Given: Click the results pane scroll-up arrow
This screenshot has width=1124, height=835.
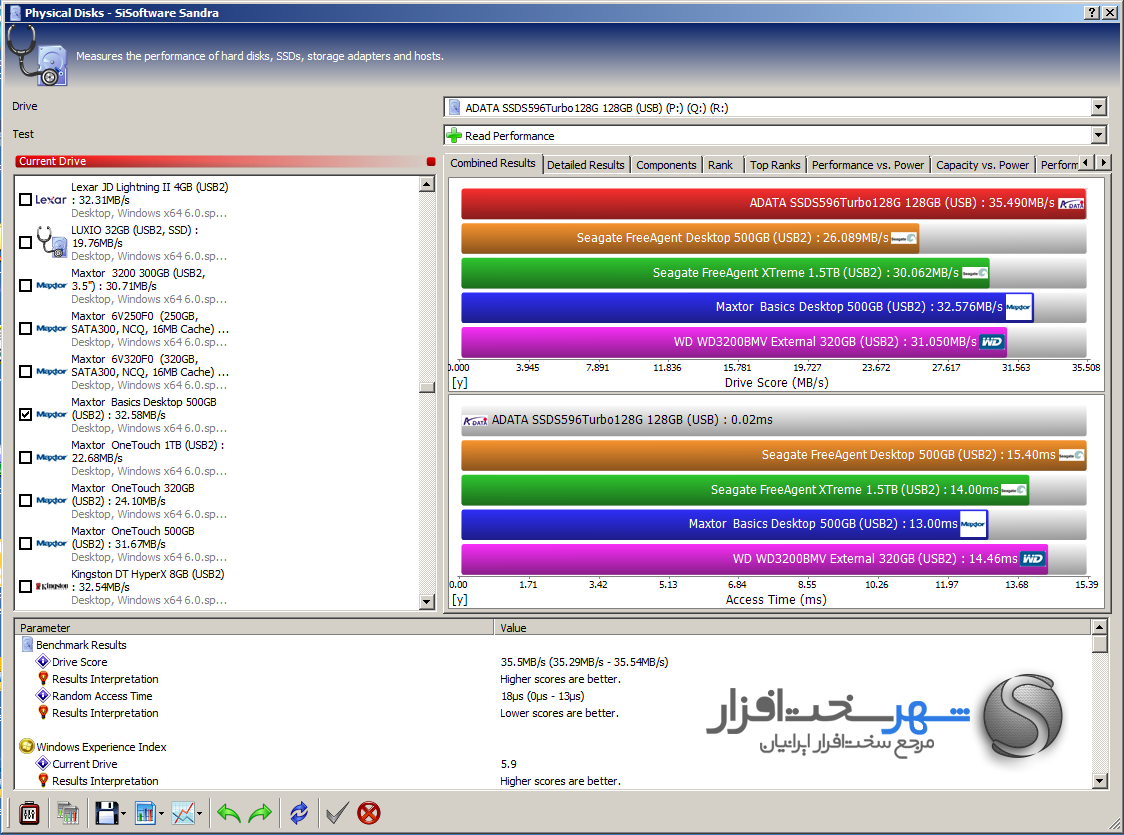Looking at the screenshot, I should pyautogui.click(x=1100, y=627).
